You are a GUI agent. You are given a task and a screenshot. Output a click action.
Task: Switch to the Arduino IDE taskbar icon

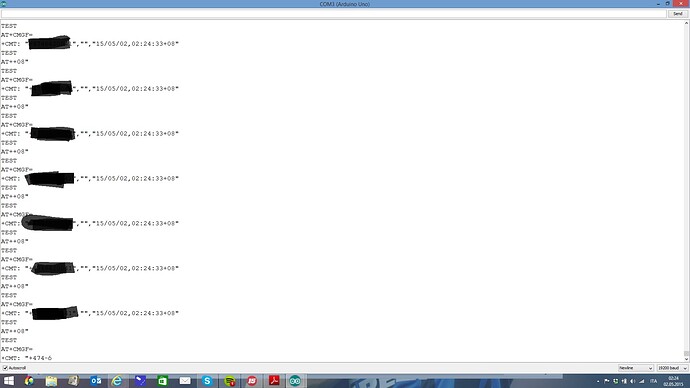[295, 381]
